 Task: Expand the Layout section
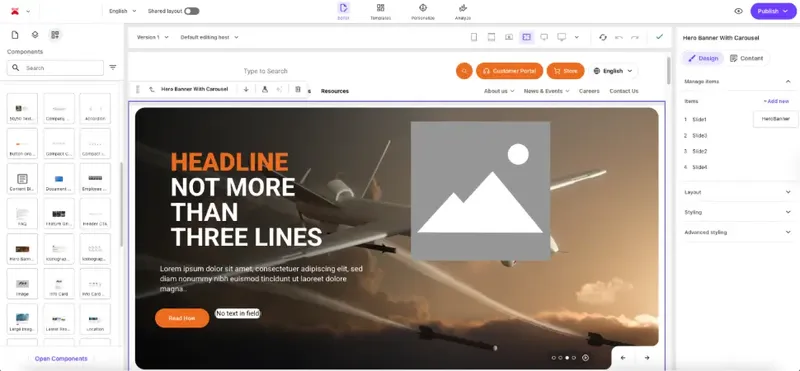tap(737, 192)
